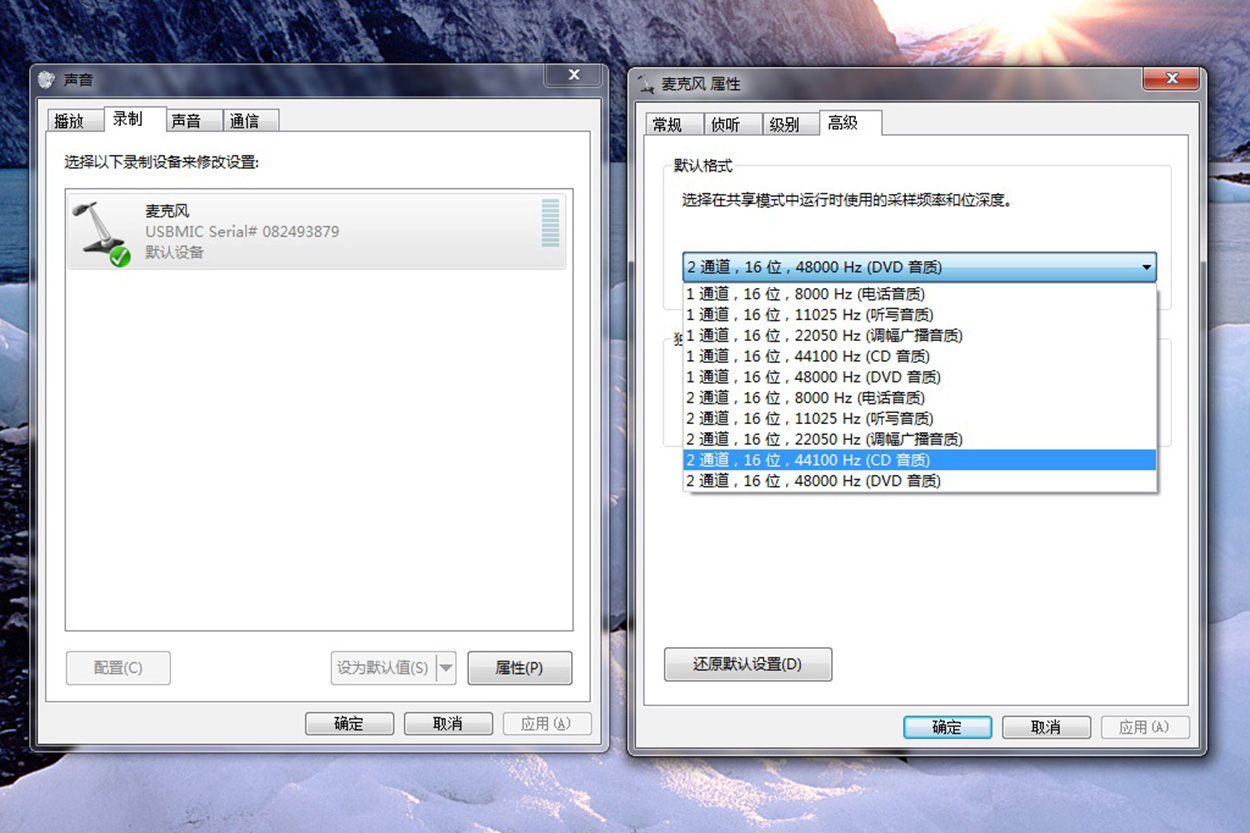The width and height of the screenshot is (1250, 833).
Task: Click the microphone input level meter
Action: pos(550,223)
